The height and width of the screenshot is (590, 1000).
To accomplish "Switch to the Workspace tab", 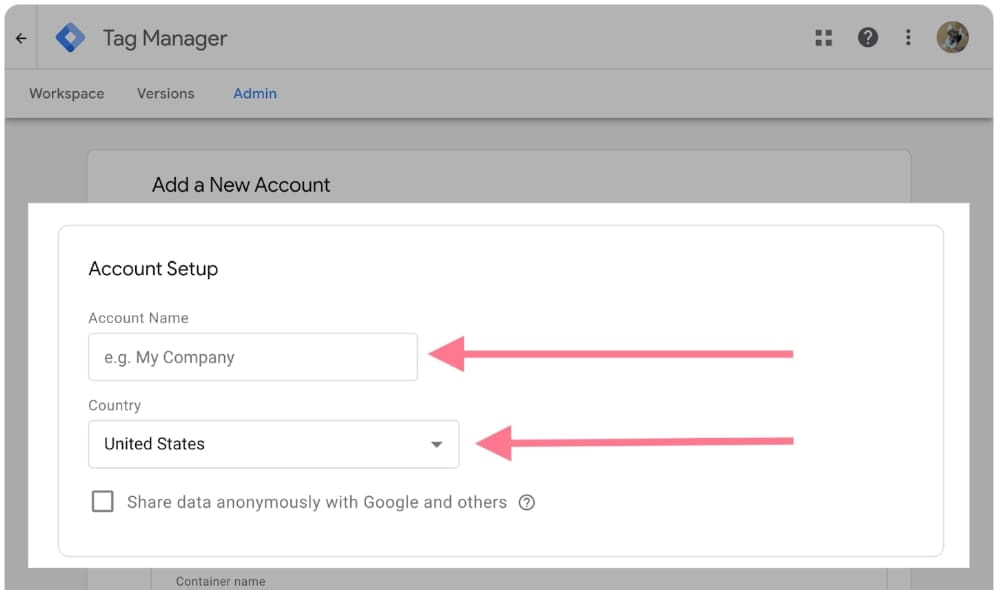I will point(67,94).
